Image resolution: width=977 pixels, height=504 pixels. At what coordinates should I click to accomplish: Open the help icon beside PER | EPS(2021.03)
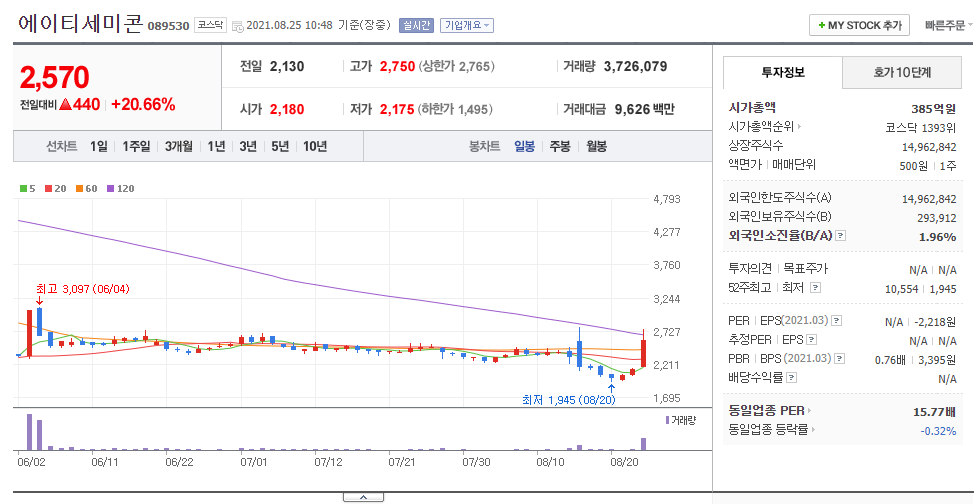point(837,321)
